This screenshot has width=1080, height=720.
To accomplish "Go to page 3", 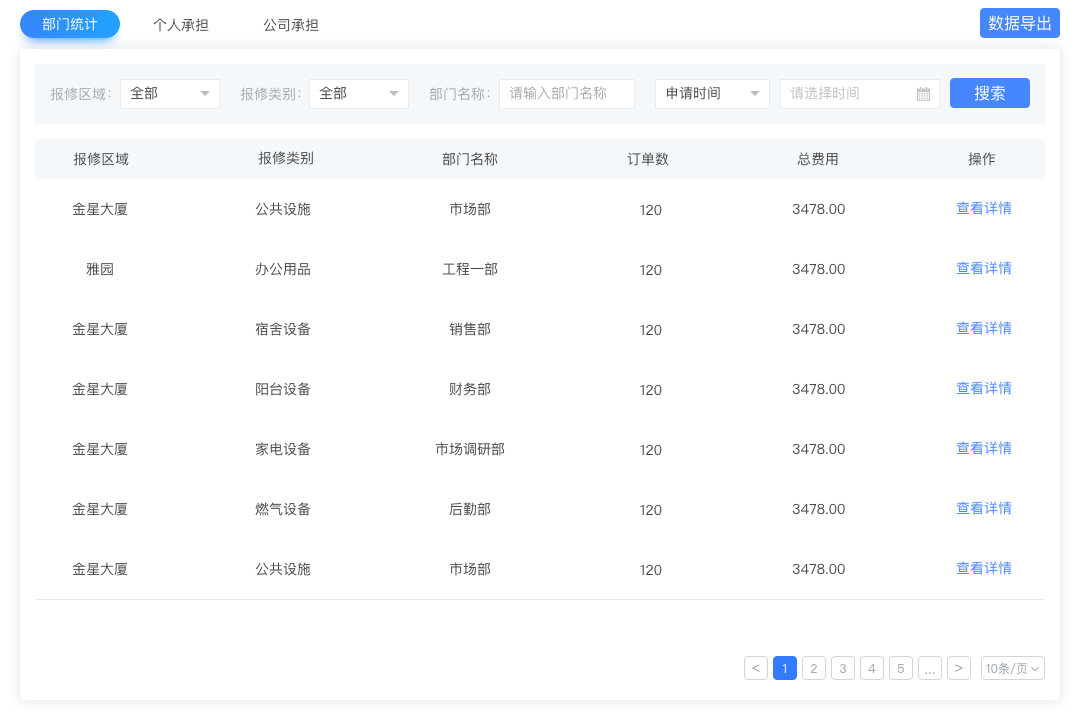I will pyautogui.click(x=842, y=668).
